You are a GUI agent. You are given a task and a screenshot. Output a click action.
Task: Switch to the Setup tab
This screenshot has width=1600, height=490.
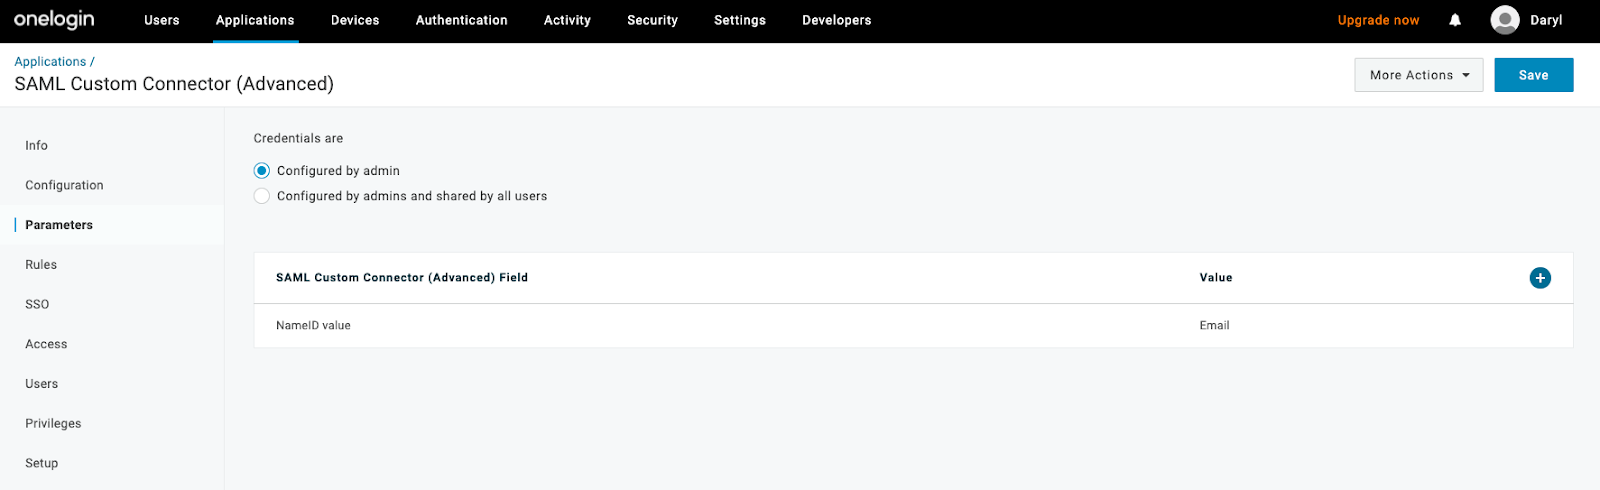pos(42,463)
